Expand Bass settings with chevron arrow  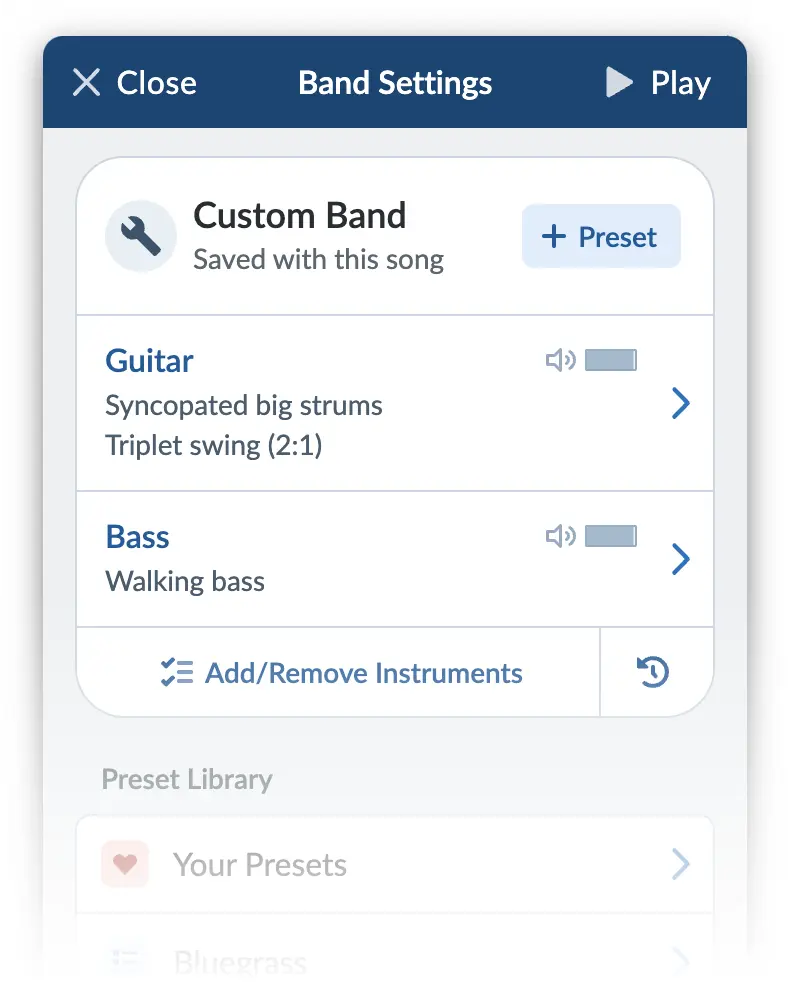point(680,559)
